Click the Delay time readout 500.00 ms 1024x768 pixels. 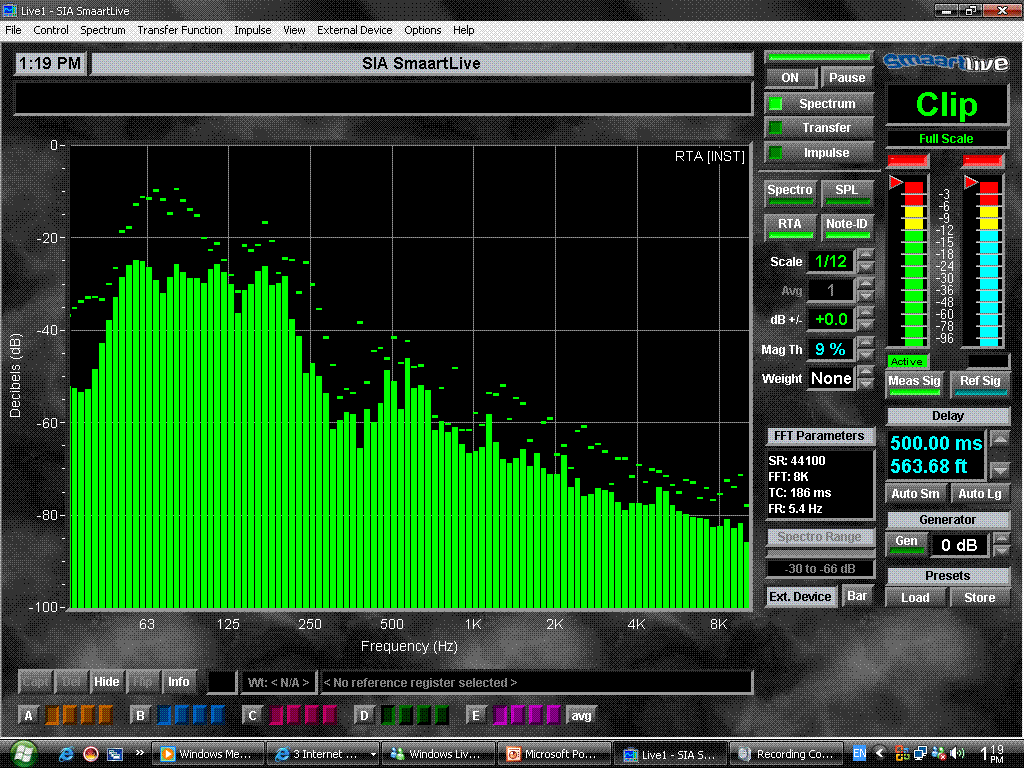click(936, 443)
